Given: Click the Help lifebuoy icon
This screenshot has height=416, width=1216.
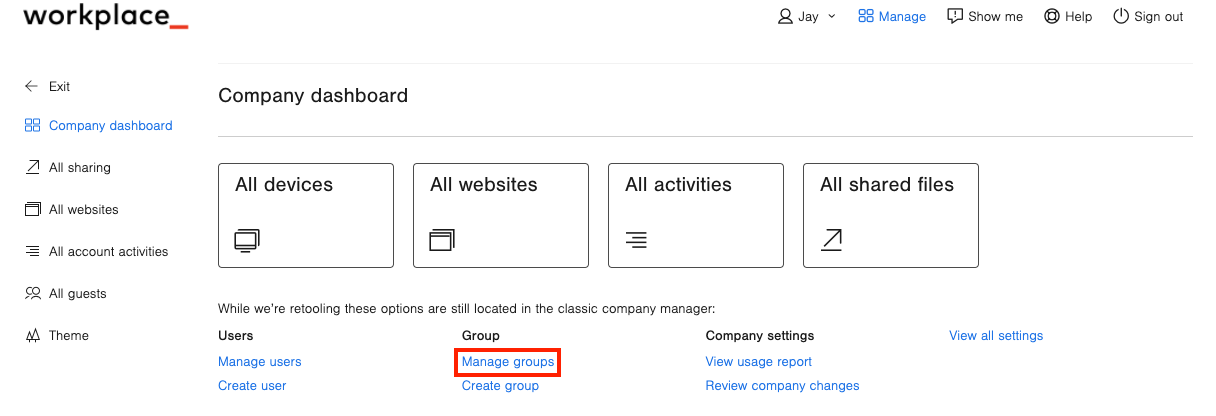Looking at the screenshot, I should click(x=1051, y=16).
